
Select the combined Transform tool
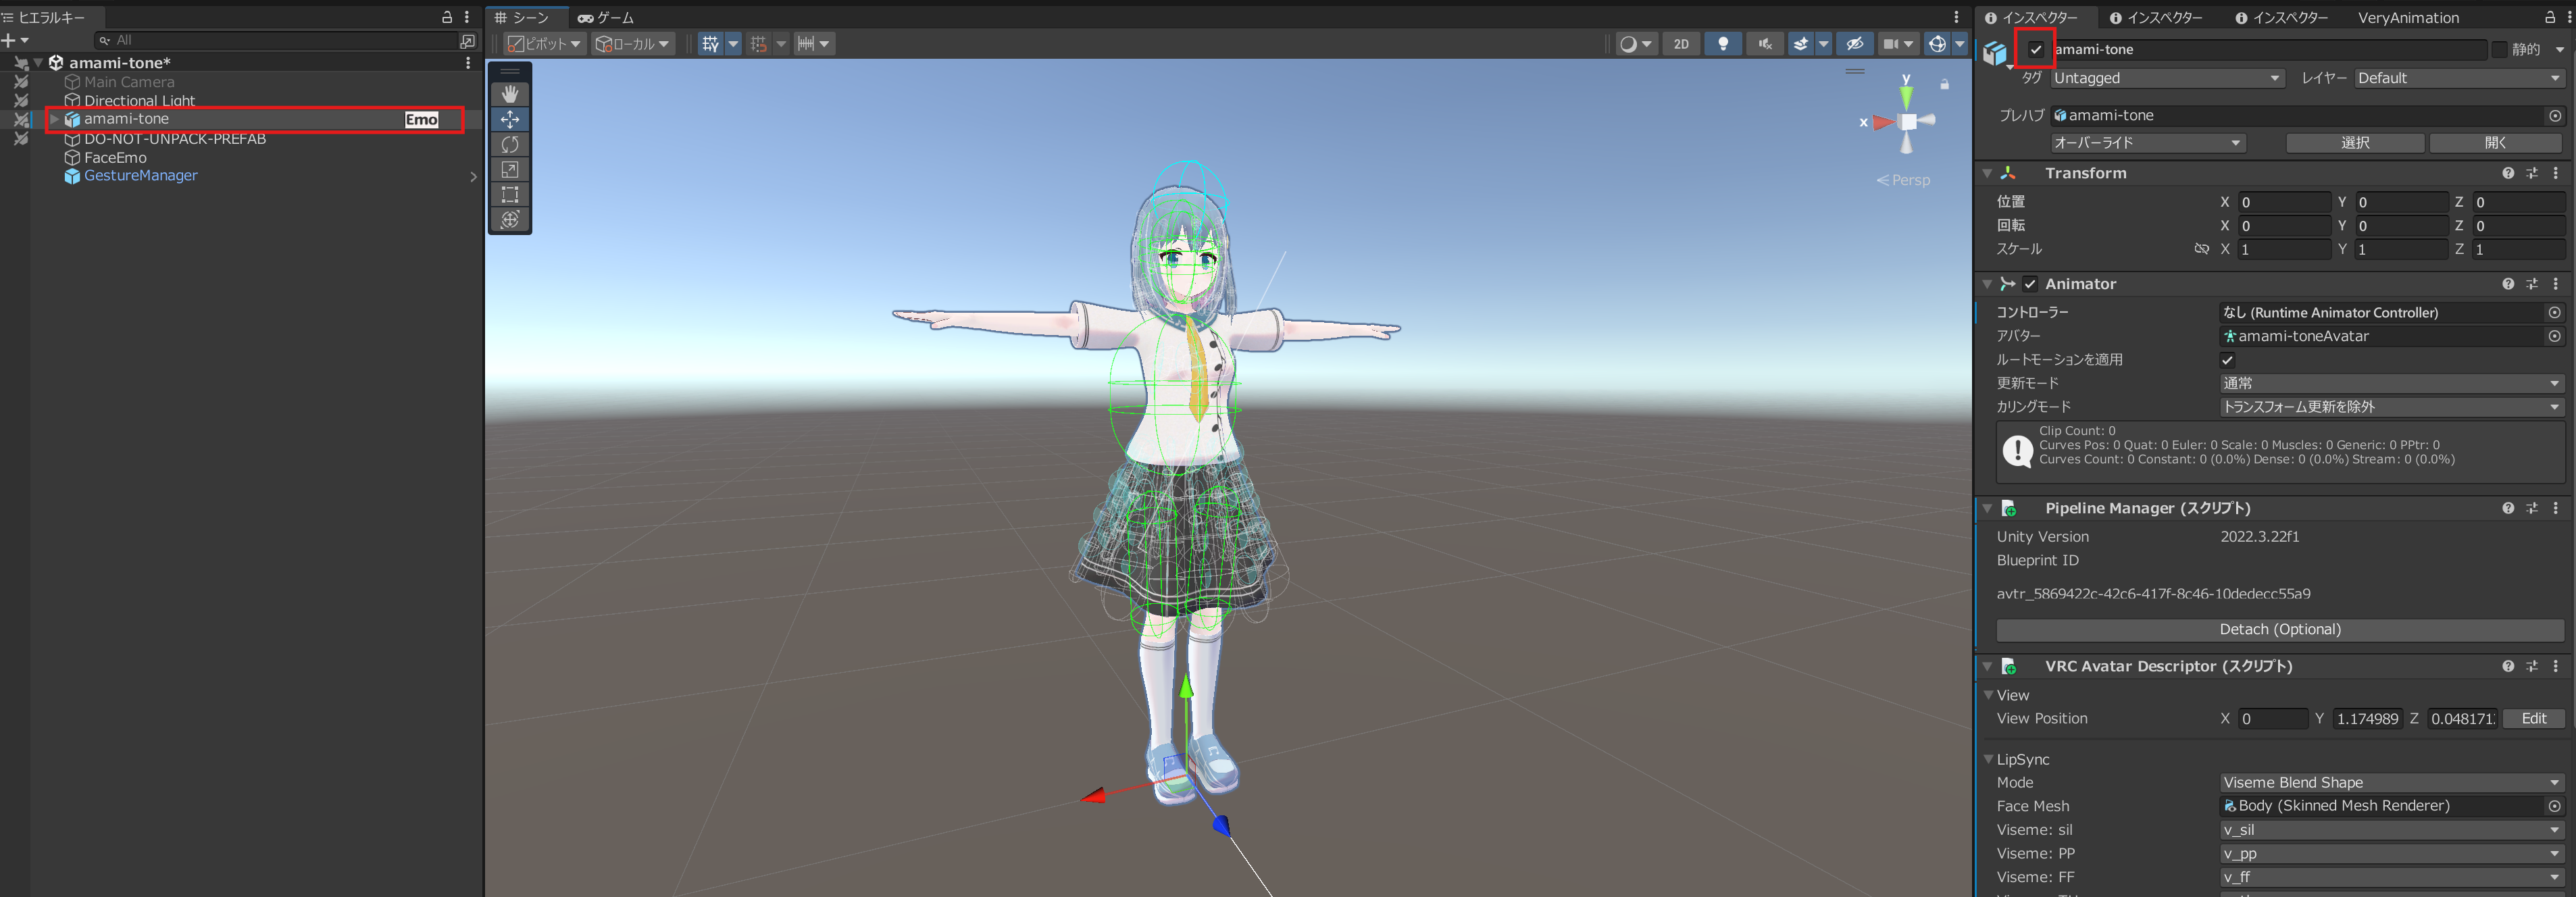pos(510,219)
